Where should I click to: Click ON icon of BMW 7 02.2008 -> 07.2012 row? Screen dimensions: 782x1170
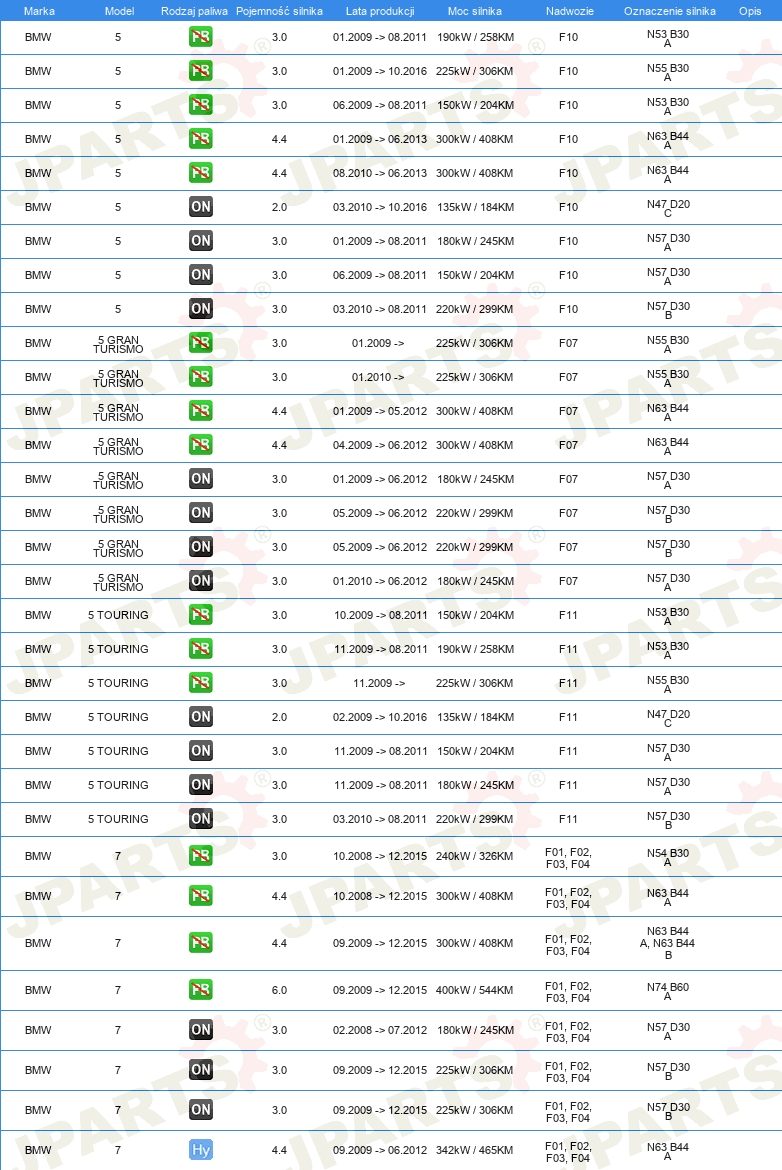click(201, 1030)
